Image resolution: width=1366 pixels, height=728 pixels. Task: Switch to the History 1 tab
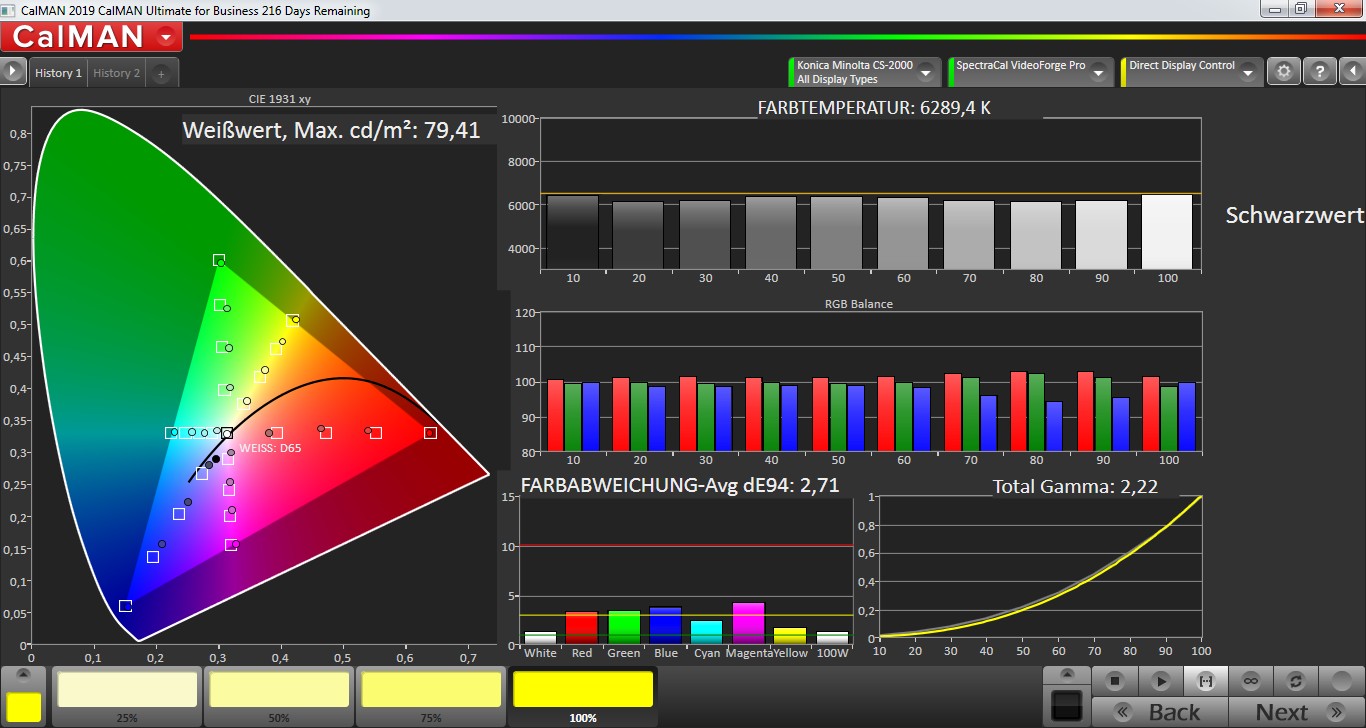[x=58, y=73]
